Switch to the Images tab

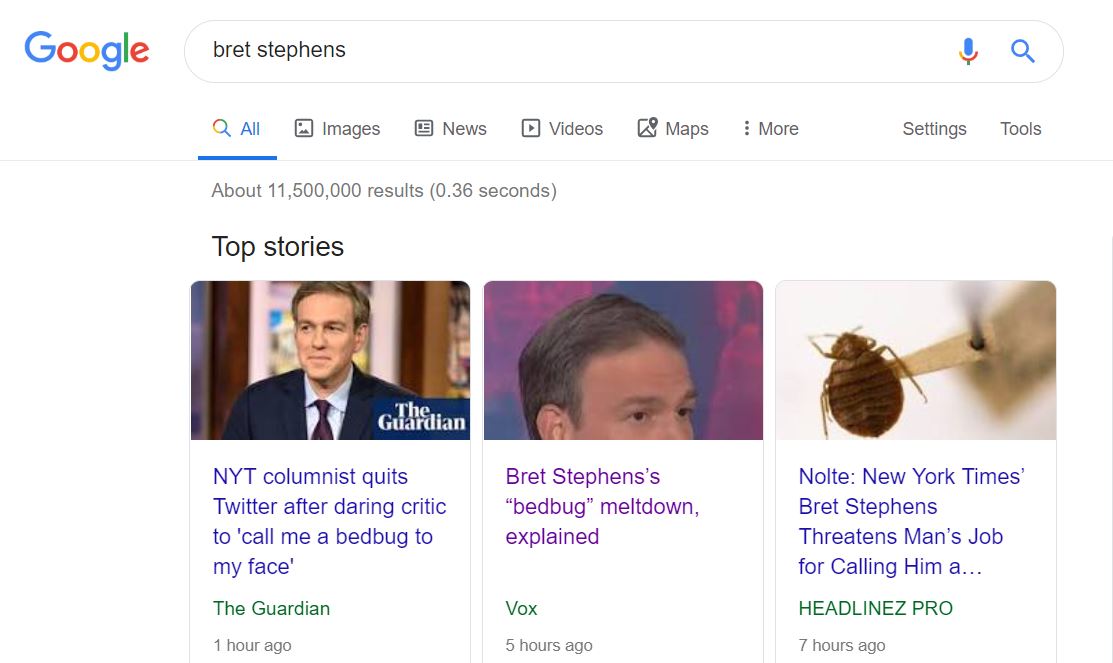click(x=337, y=128)
